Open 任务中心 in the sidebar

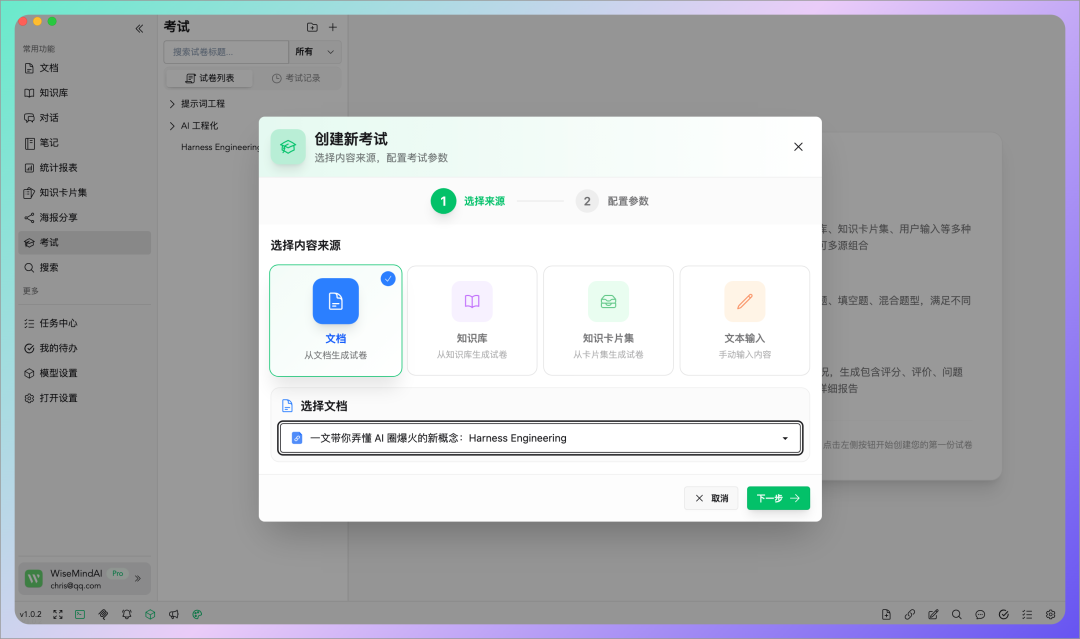84,323
